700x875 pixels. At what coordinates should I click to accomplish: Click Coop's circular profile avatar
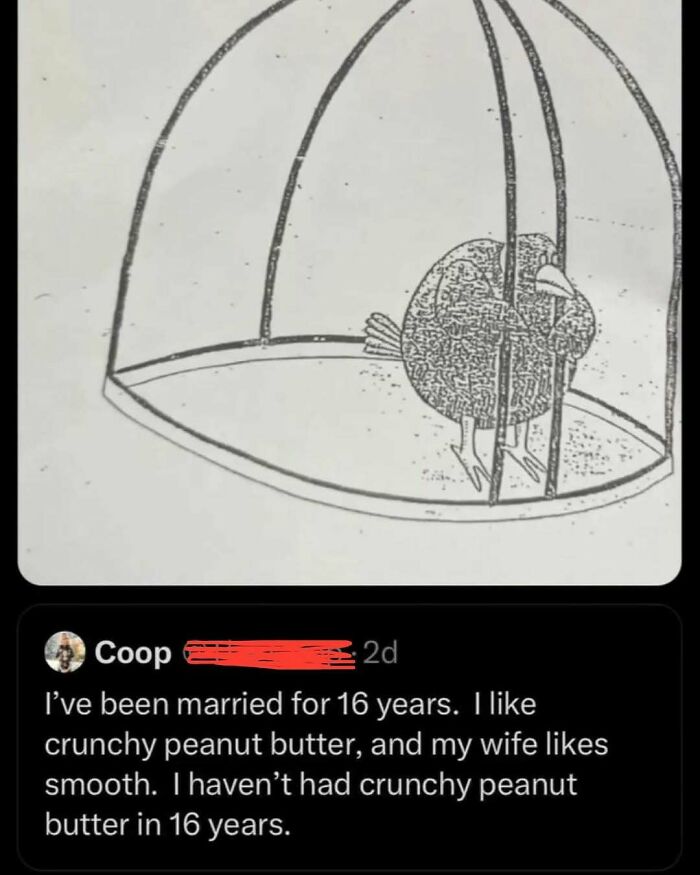point(63,652)
